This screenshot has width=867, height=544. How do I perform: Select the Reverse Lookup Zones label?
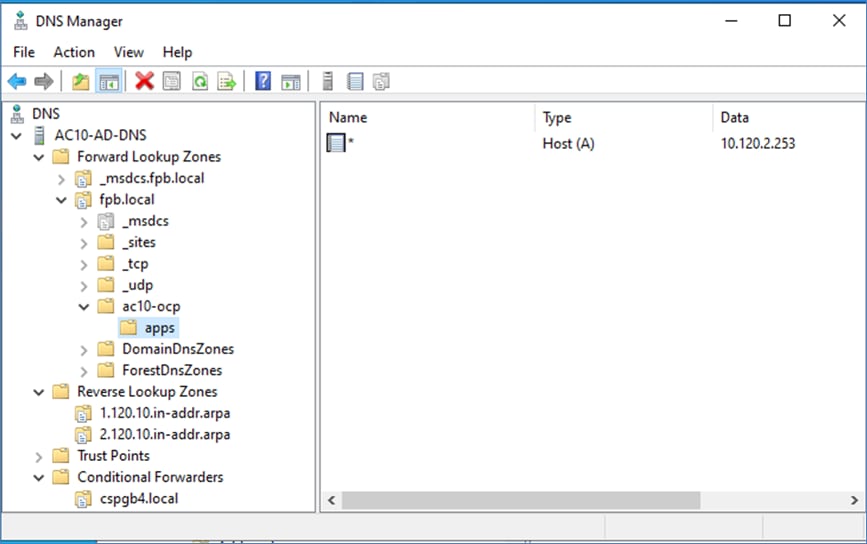click(x=147, y=391)
